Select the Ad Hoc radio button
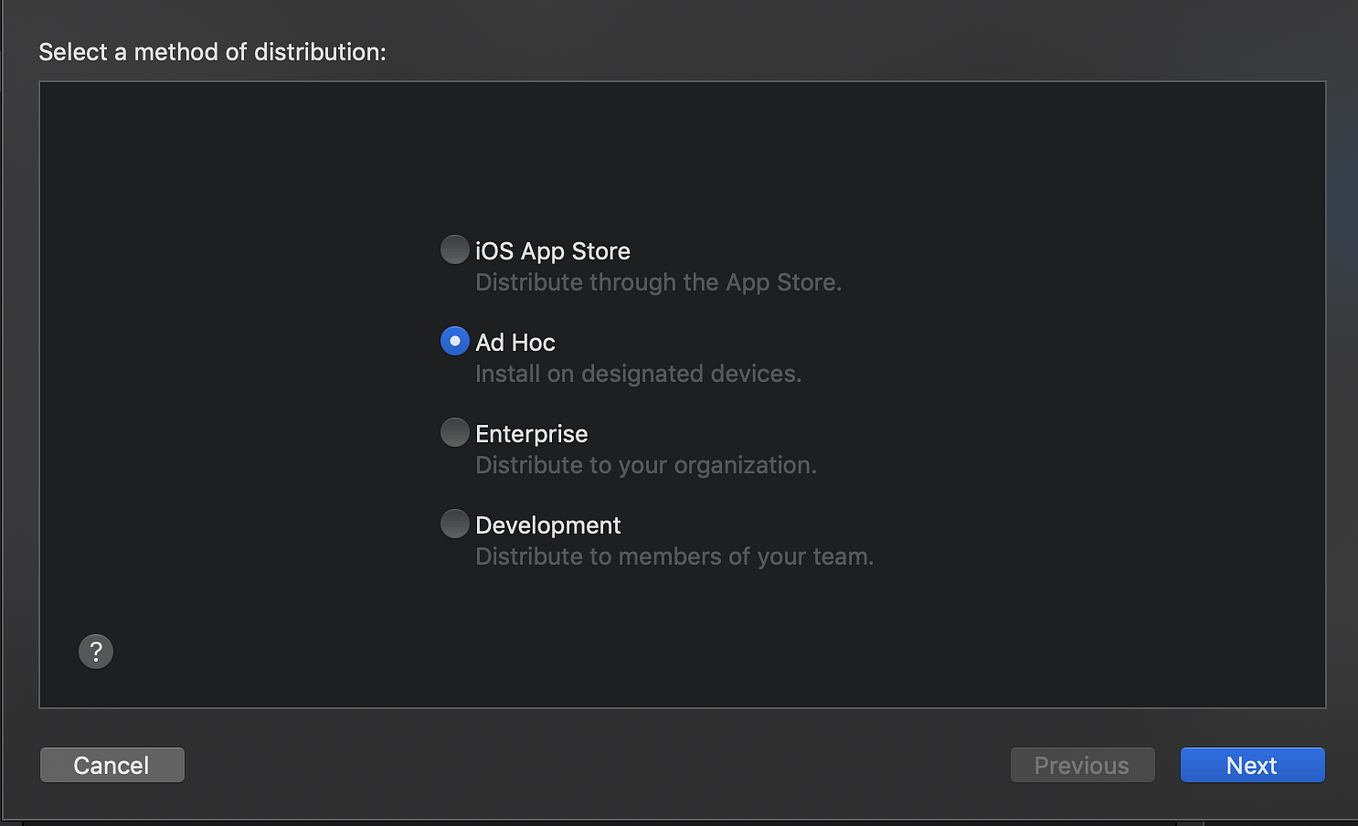Image resolution: width=1358 pixels, height=826 pixels. pyautogui.click(x=454, y=340)
